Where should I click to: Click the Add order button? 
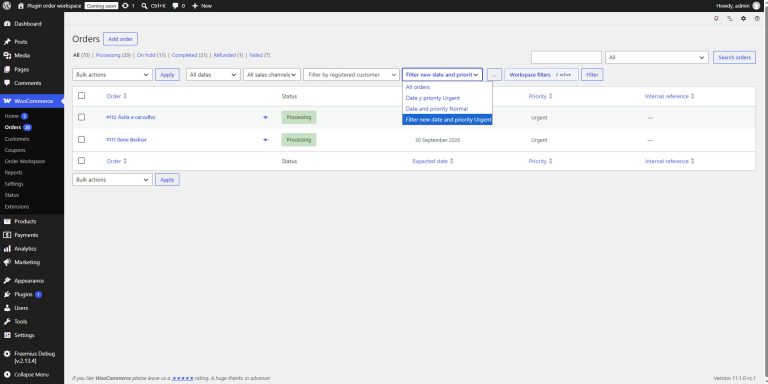[x=120, y=39]
